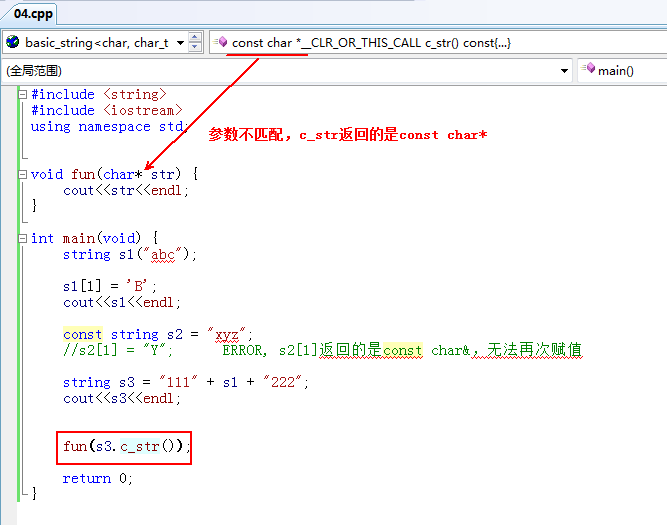Expand the 全局范围 scope dropdown arrow
The height and width of the screenshot is (525, 667).
(x=564, y=71)
